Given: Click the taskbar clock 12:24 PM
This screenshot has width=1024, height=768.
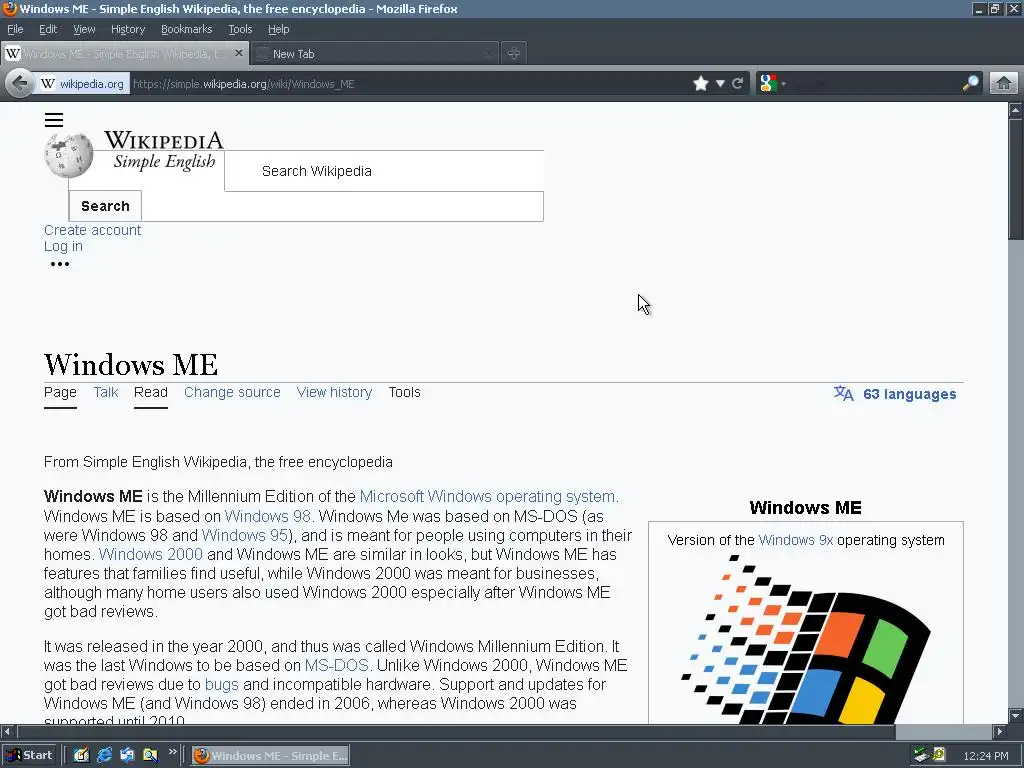Looking at the screenshot, I should point(985,756).
